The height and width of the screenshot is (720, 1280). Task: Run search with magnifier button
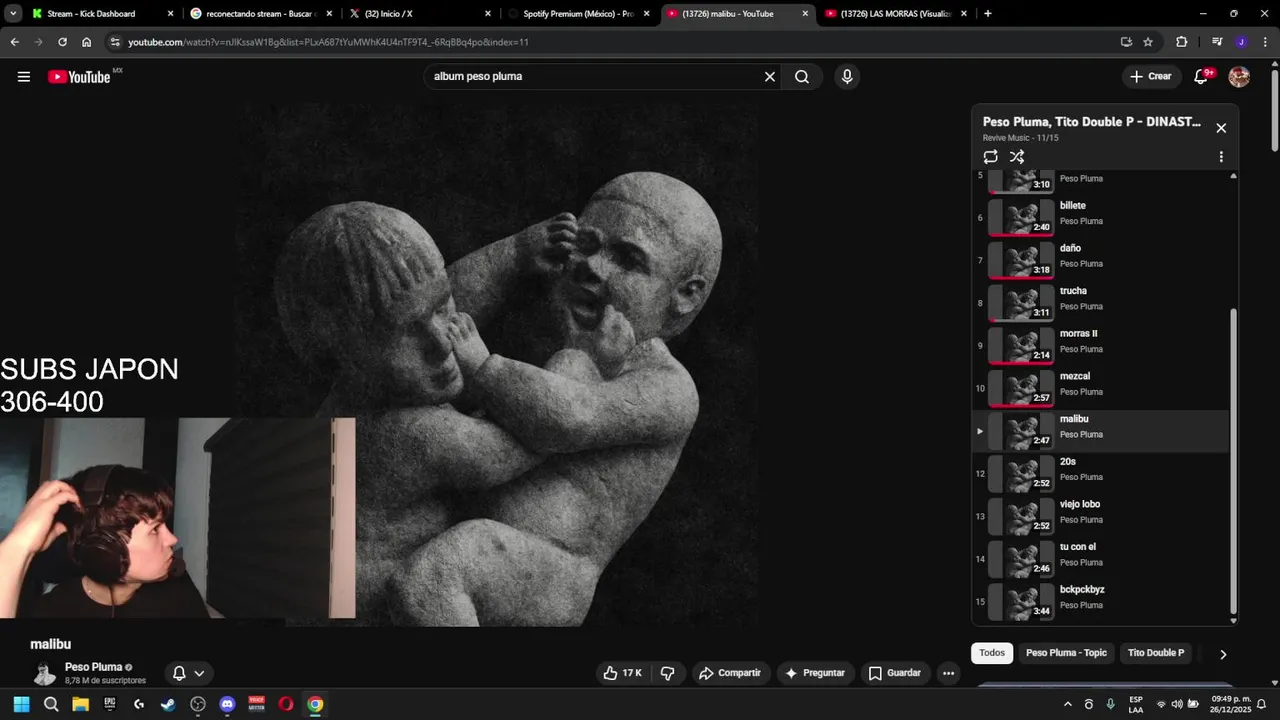[x=802, y=77]
